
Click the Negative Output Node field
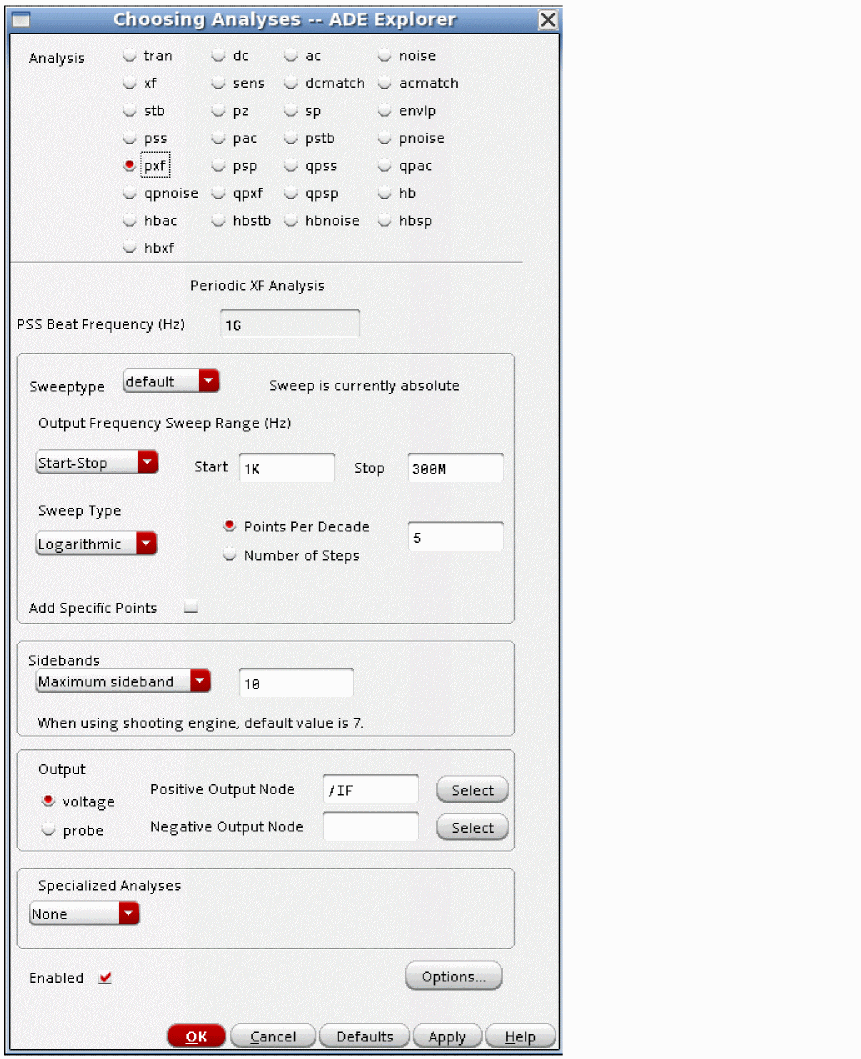tap(371, 827)
